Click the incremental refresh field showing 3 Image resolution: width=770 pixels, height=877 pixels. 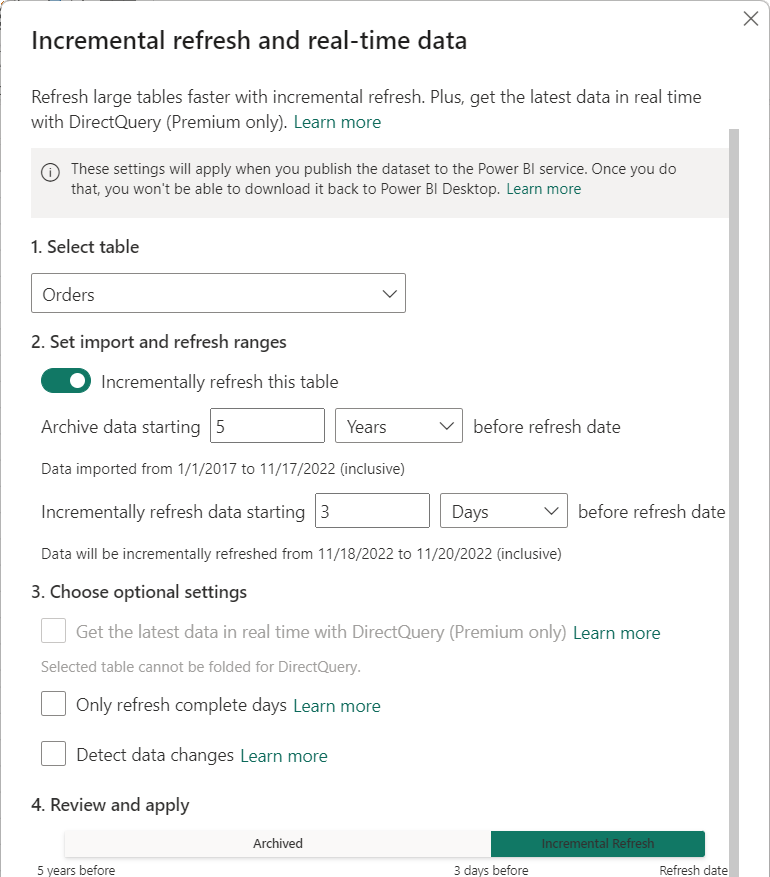(x=372, y=510)
